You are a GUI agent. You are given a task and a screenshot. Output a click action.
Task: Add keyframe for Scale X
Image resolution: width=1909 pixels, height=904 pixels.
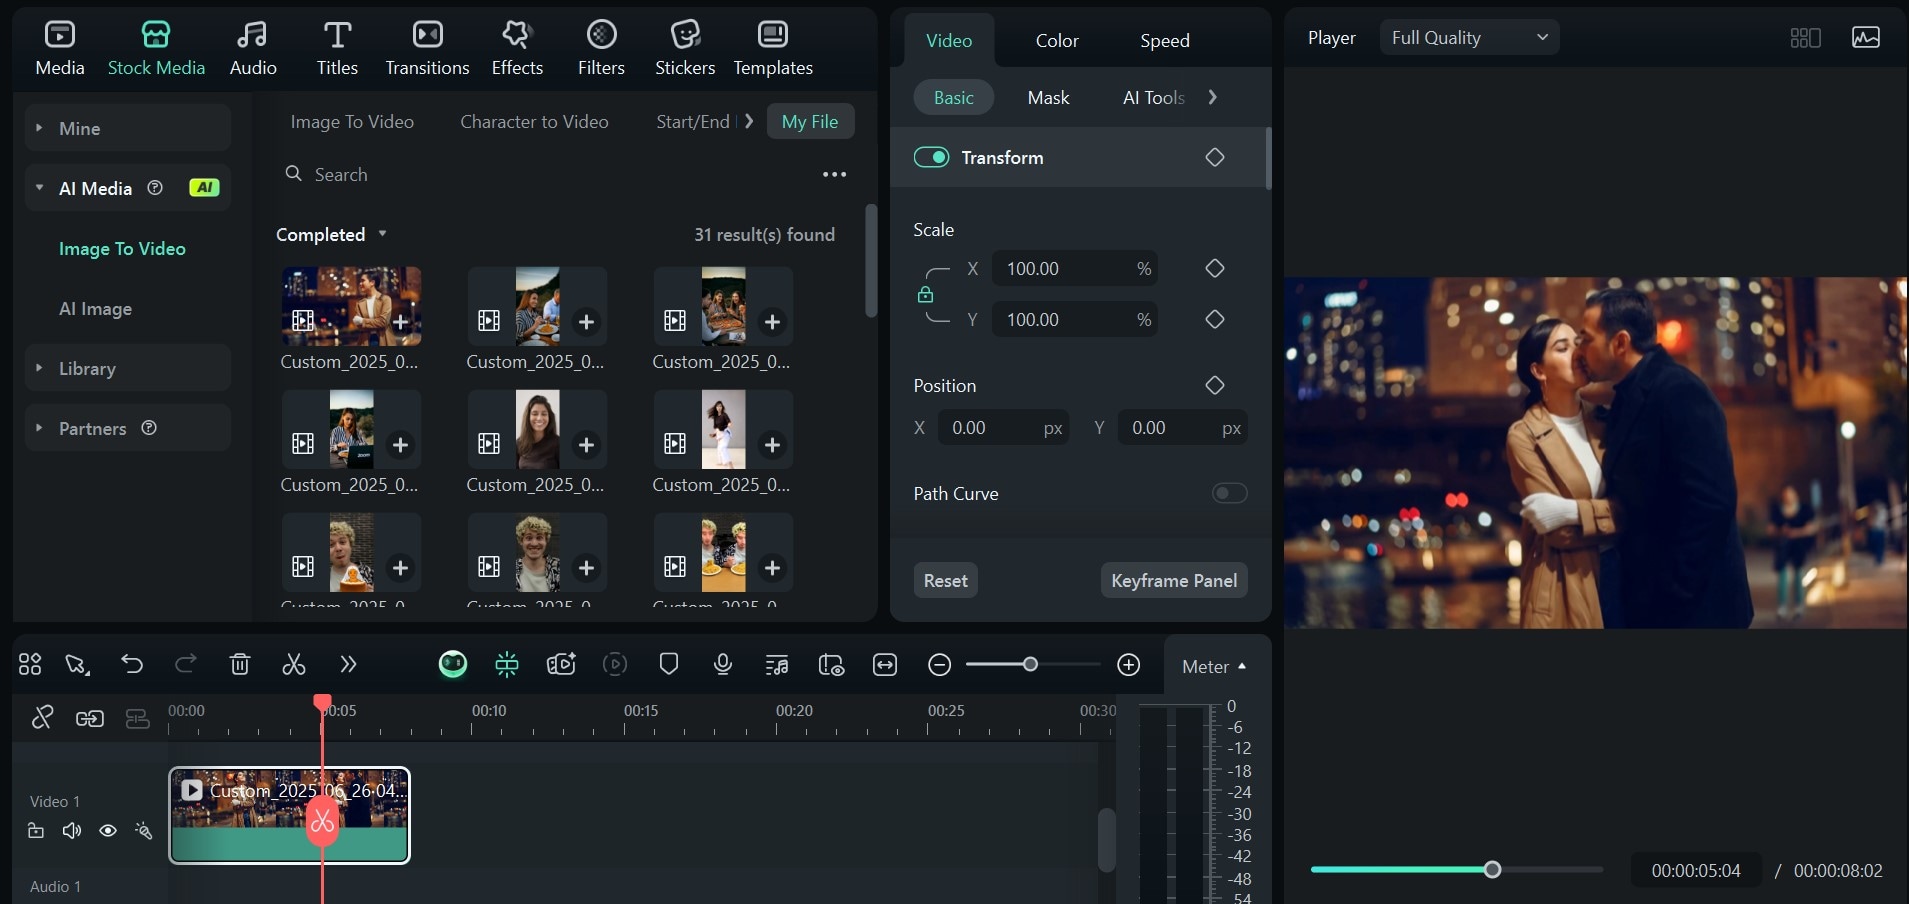pos(1215,268)
